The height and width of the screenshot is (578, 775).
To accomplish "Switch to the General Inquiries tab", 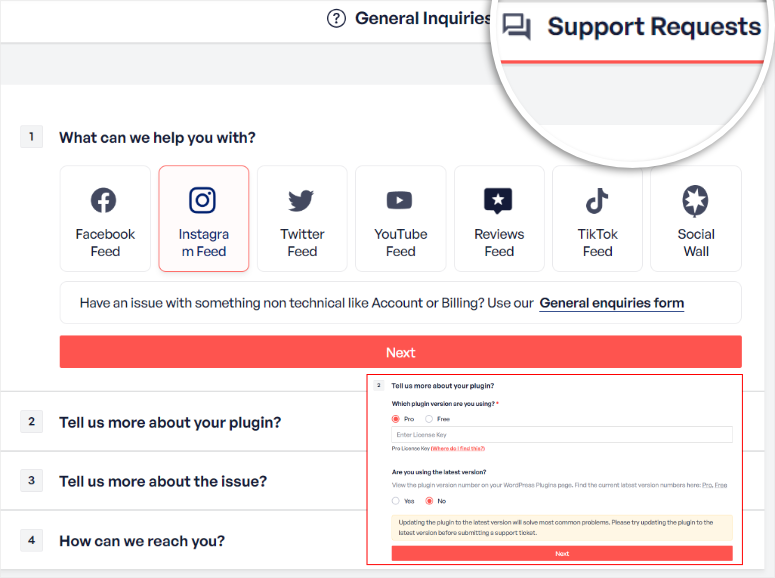I will point(410,18).
